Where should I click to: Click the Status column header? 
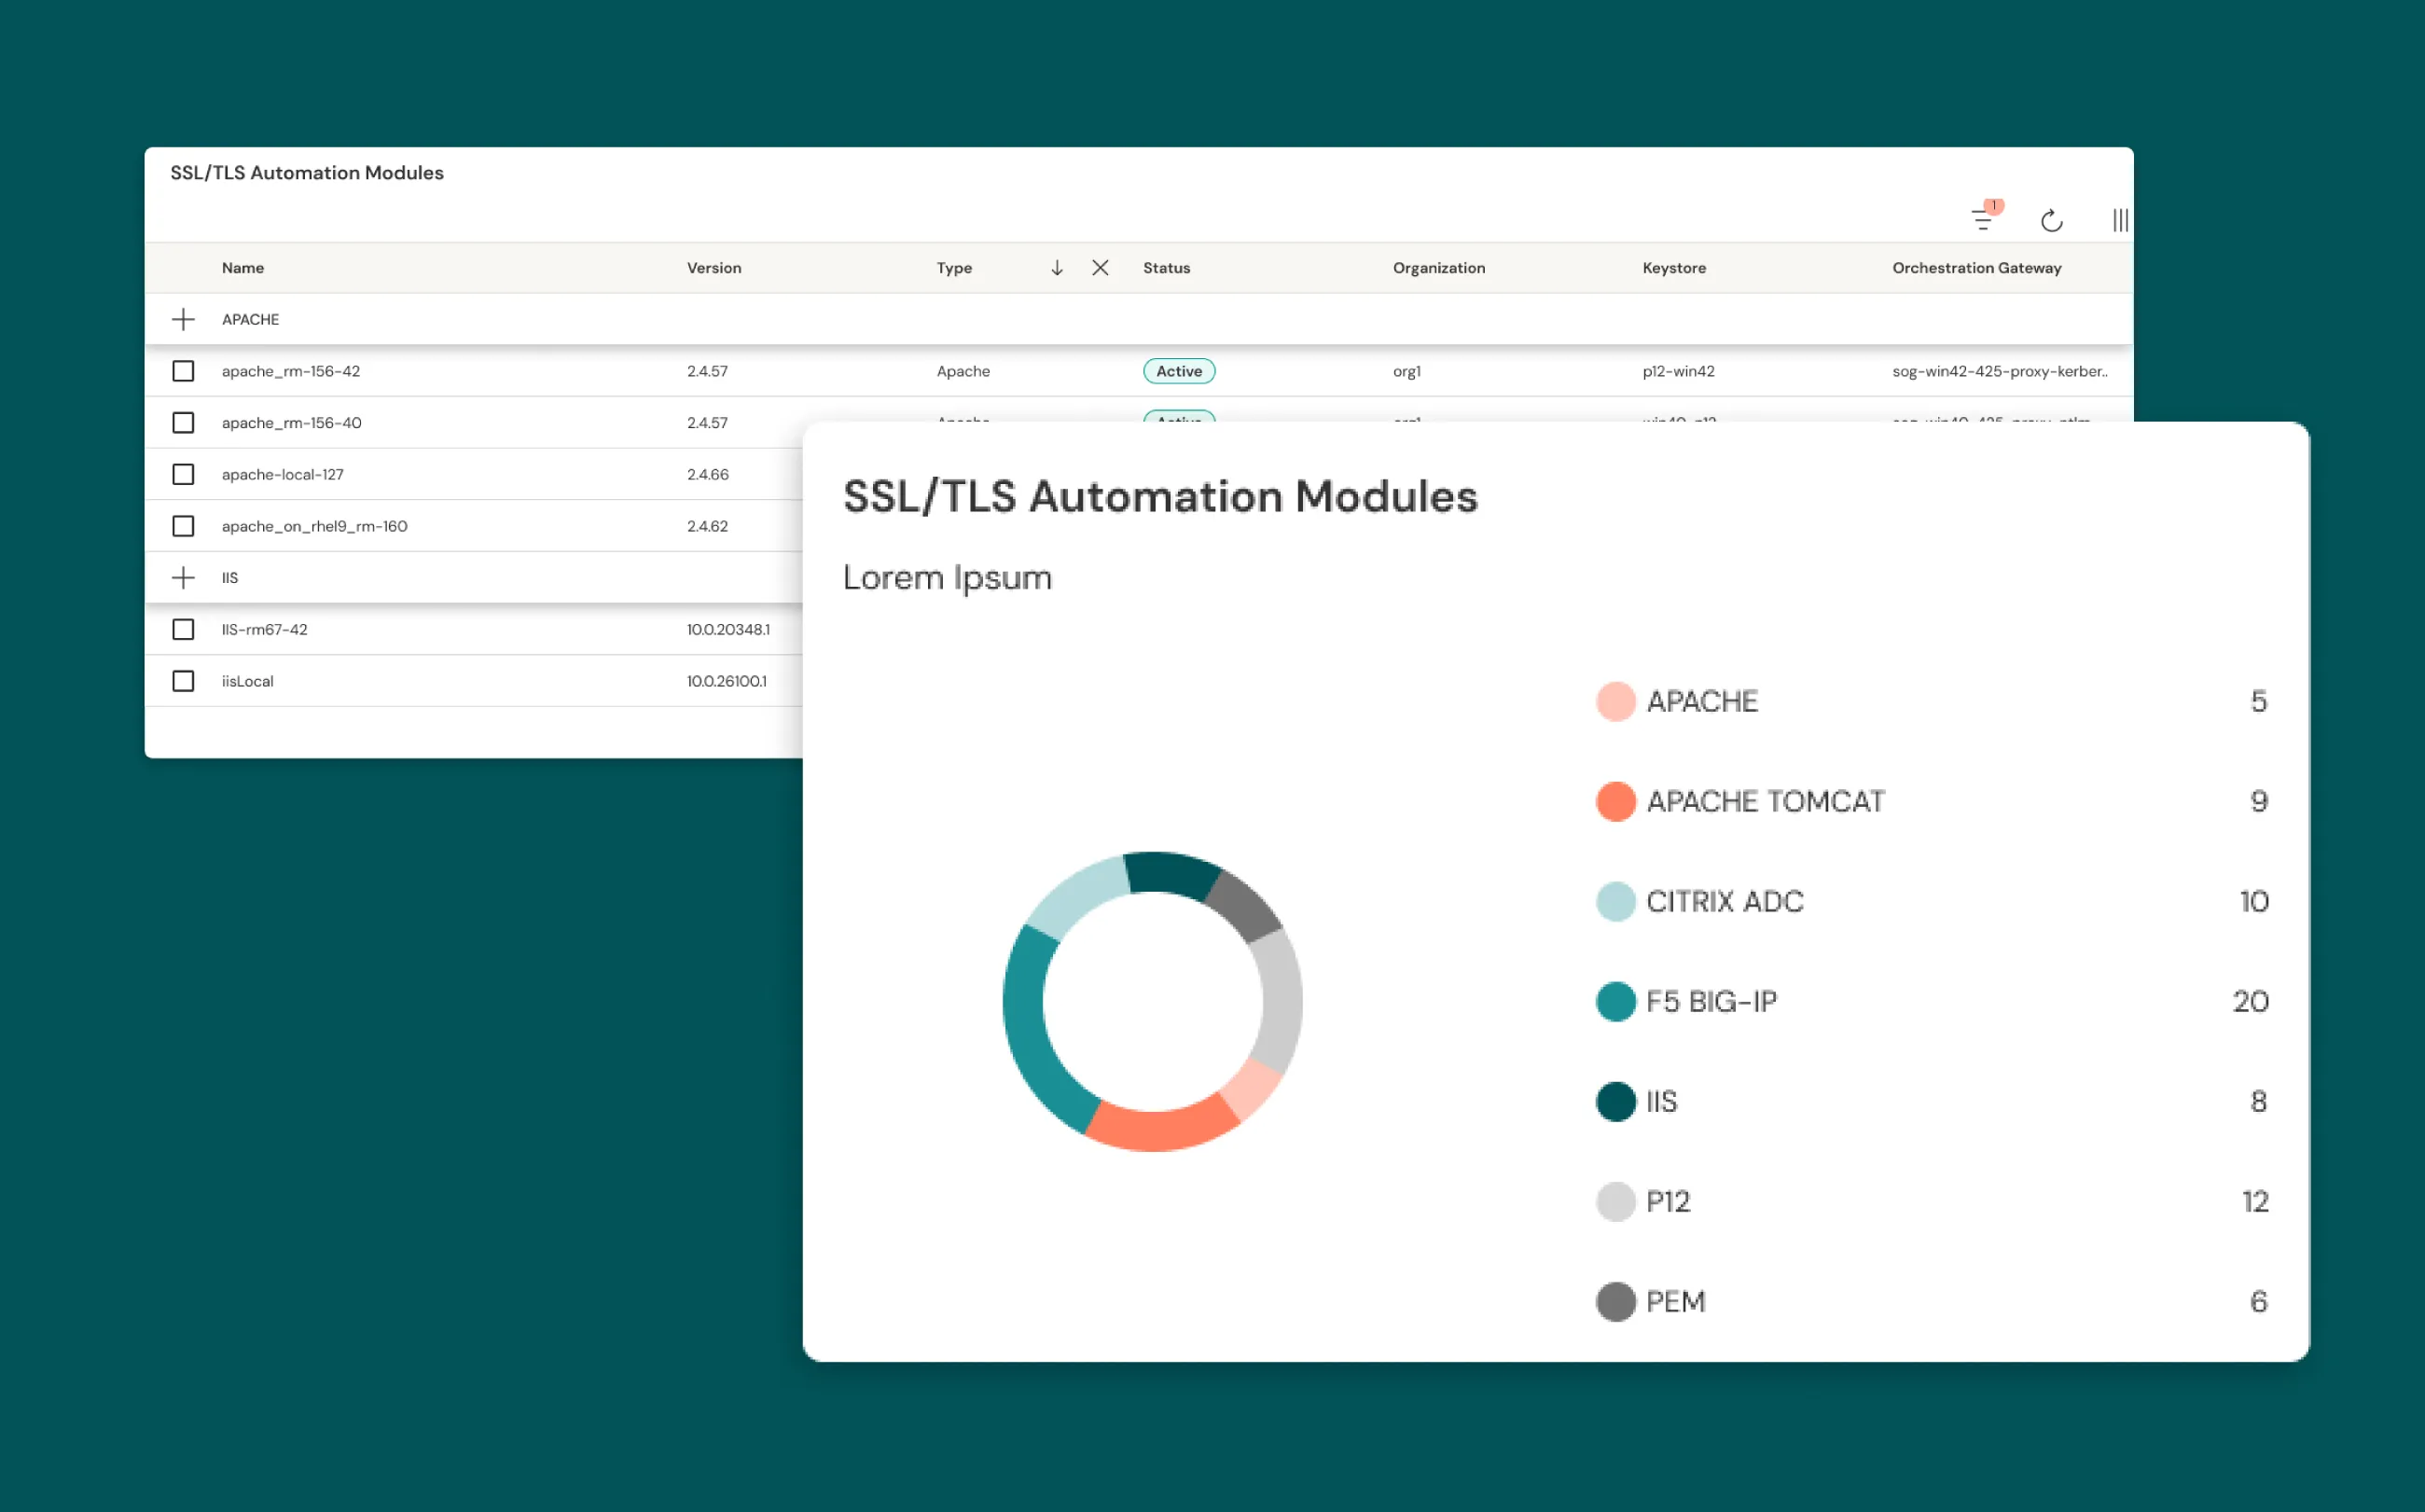(x=1166, y=268)
